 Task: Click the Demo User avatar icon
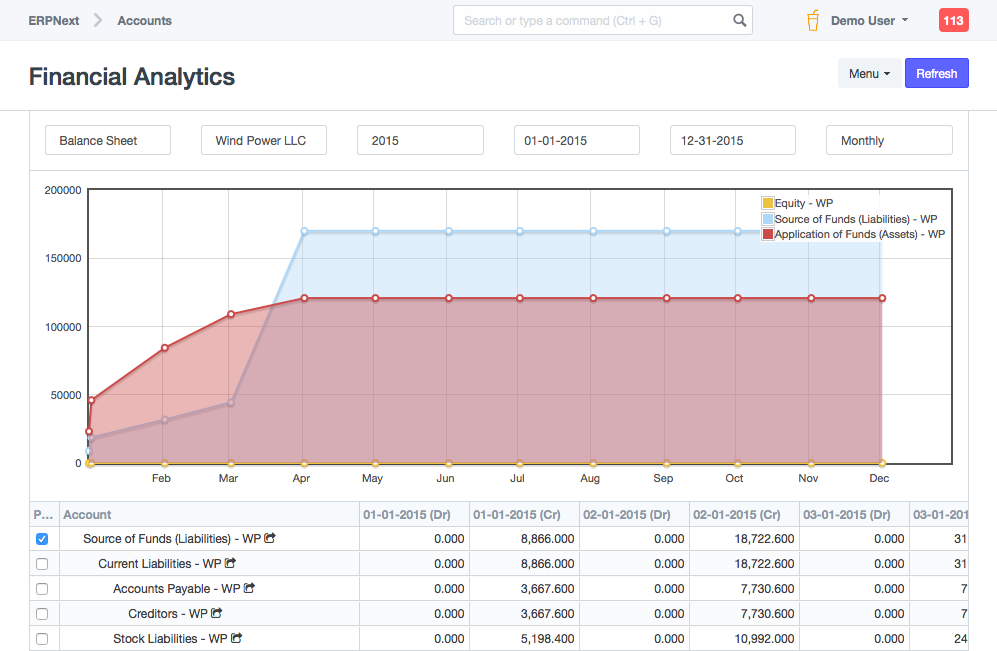point(813,20)
